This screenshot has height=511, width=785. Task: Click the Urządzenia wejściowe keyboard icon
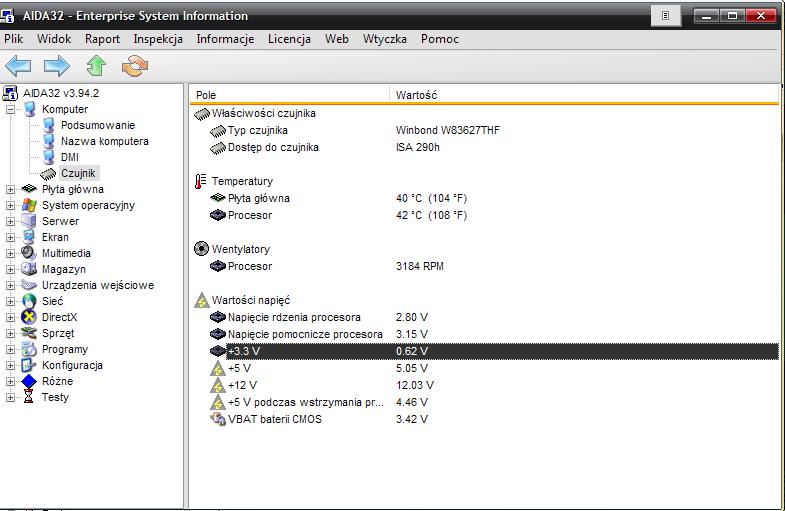click(x=29, y=285)
